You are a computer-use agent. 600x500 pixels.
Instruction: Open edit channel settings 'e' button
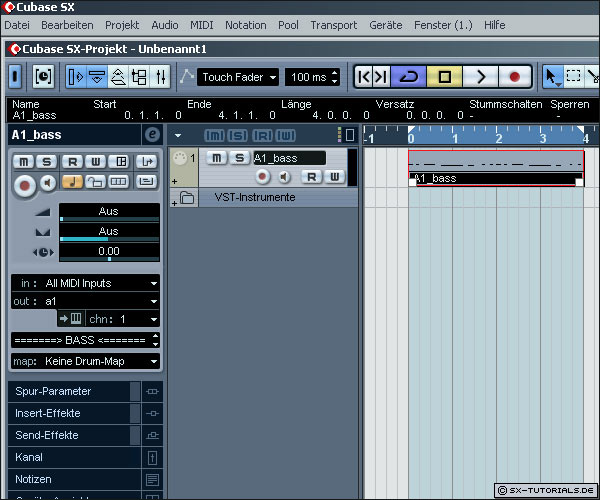[x=152, y=135]
